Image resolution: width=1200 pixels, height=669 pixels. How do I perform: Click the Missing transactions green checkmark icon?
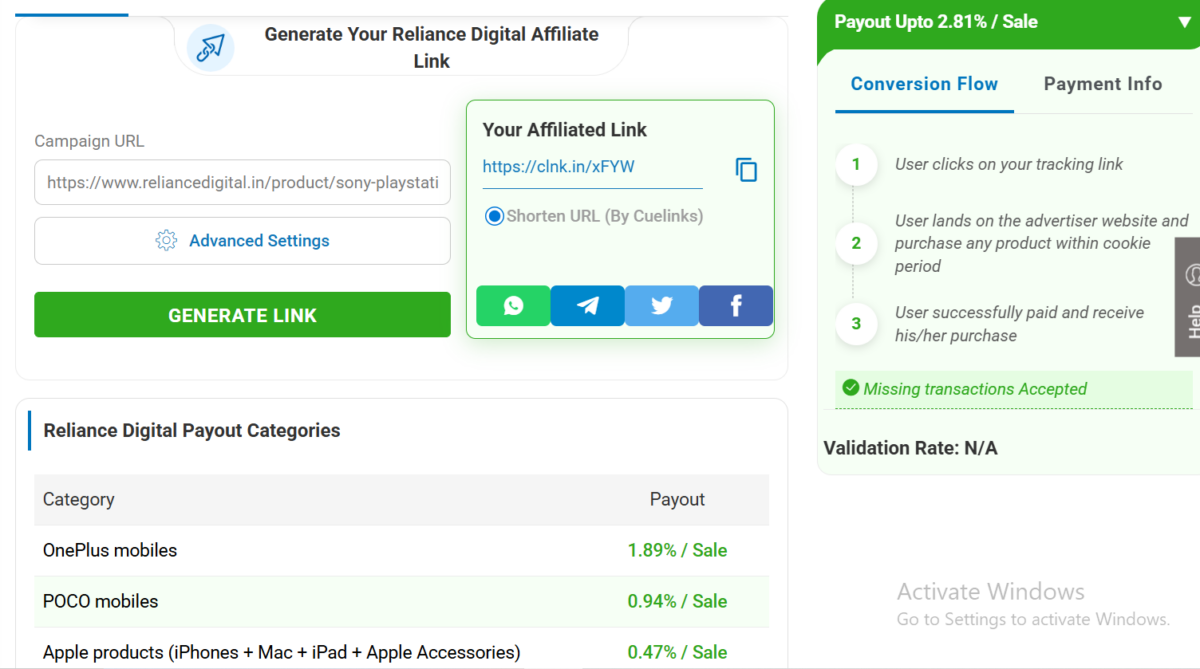coord(851,388)
